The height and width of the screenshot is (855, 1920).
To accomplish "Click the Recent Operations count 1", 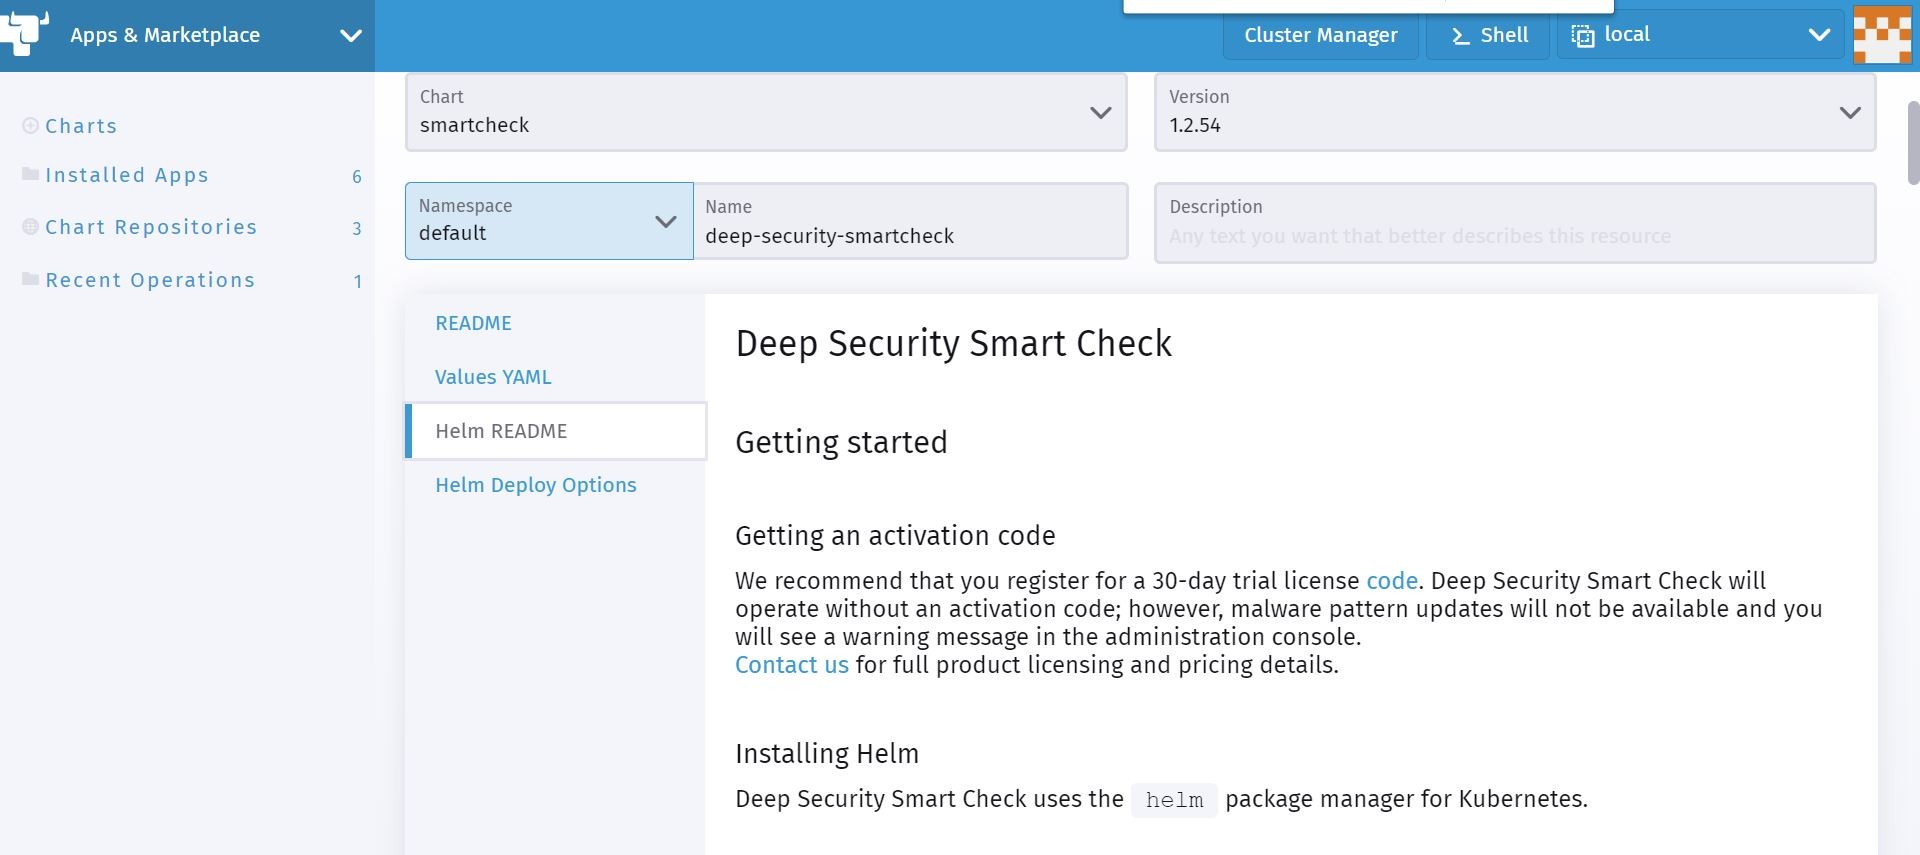I will tap(357, 282).
